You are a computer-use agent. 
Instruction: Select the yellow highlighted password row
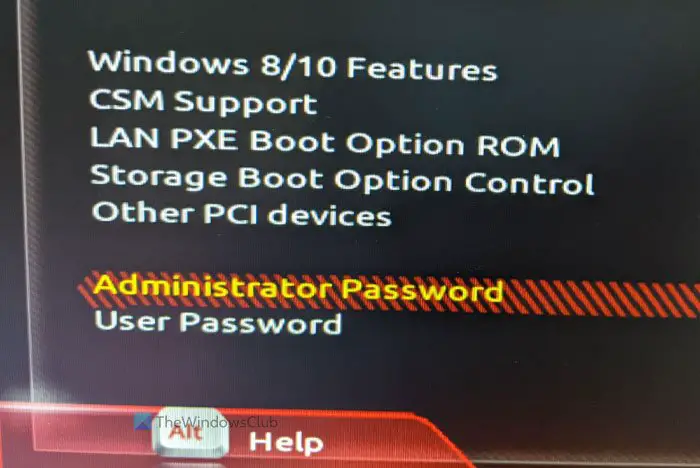(388, 290)
